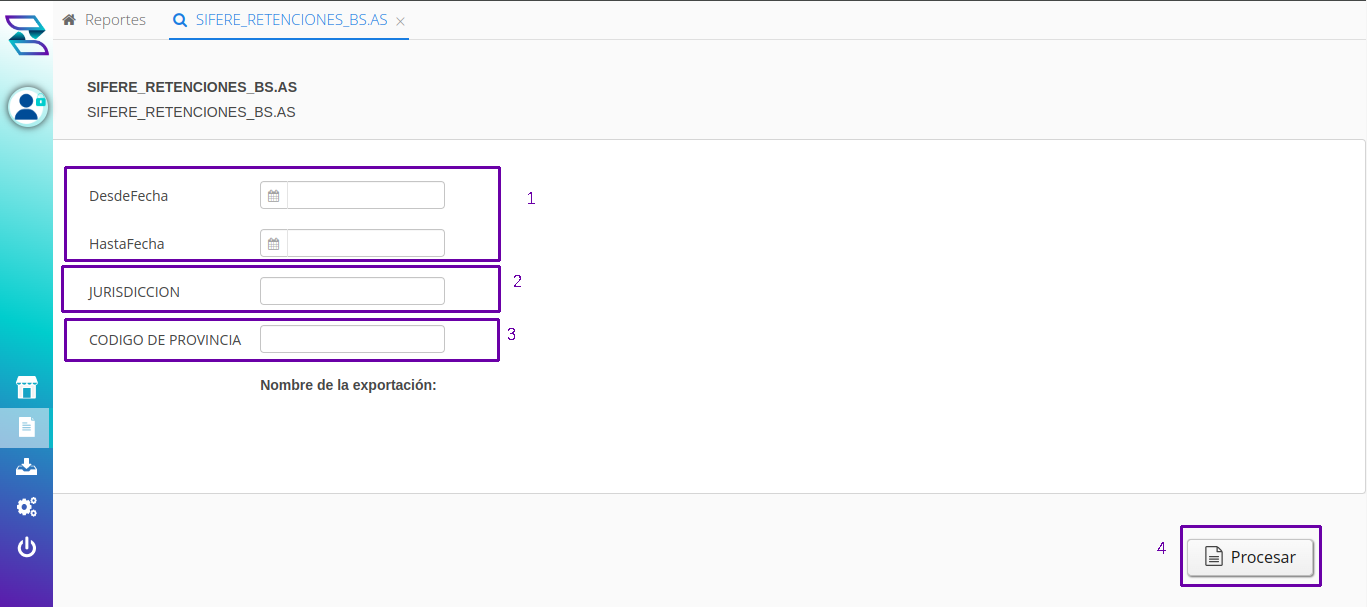This screenshot has height=607, width=1367.
Task: Click the bold SIFERE_RETENCIONES_BS.AS heading
Action: [x=192, y=87]
